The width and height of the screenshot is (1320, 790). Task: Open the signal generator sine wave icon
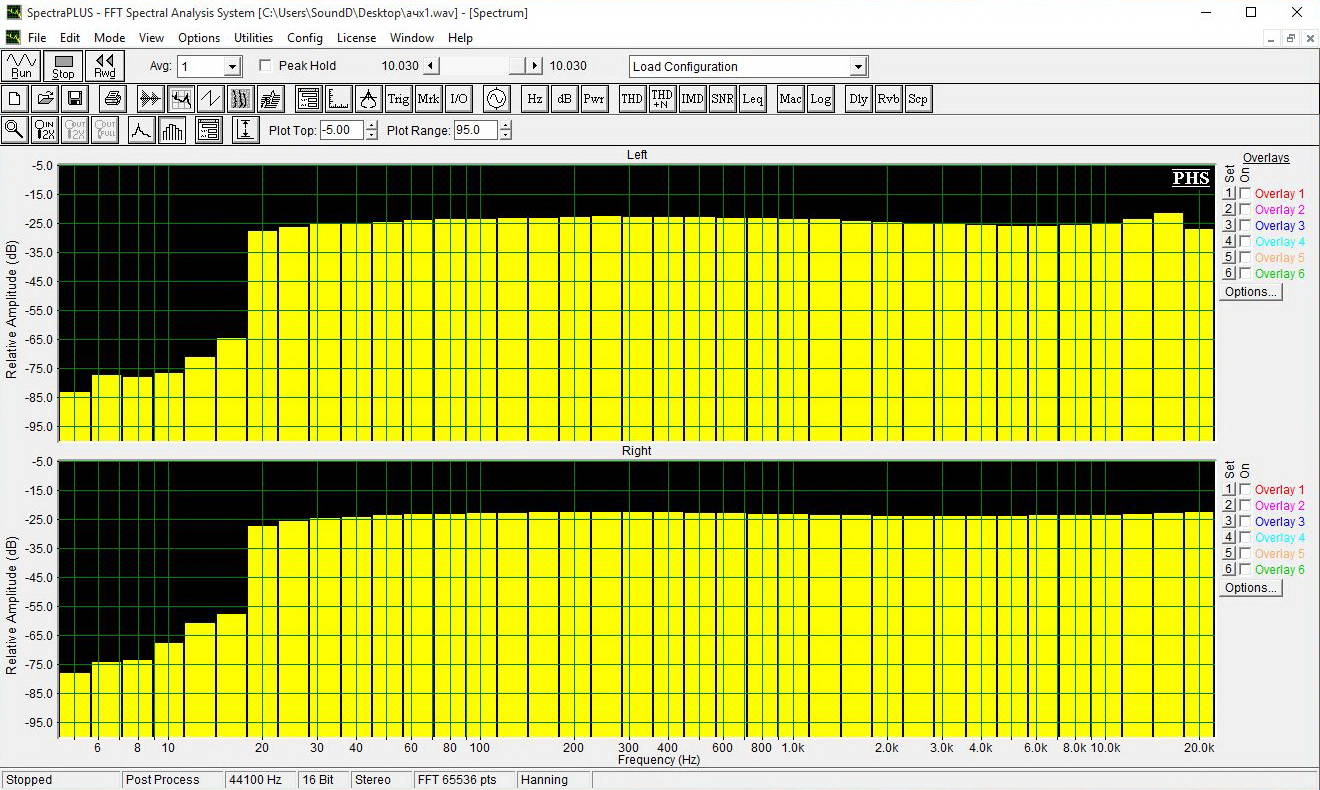click(x=496, y=98)
